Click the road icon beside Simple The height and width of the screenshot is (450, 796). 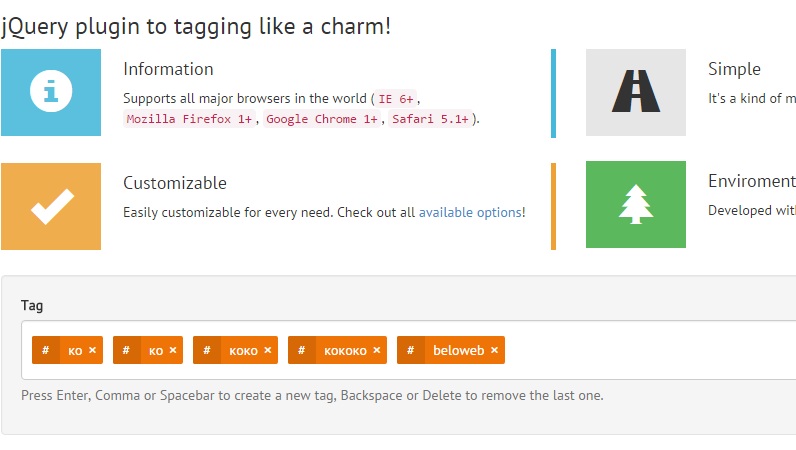(636, 91)
